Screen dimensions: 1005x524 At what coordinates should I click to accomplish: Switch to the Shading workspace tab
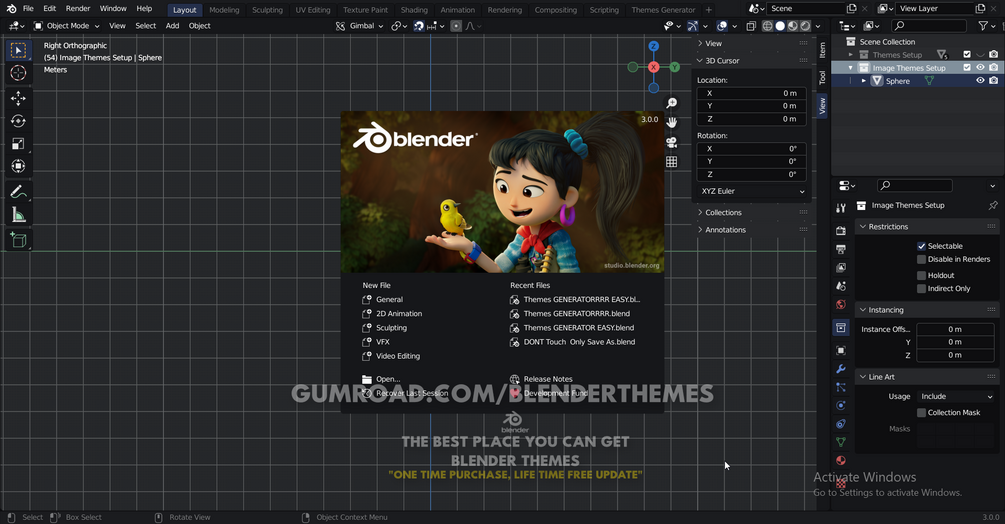(414, 10)
